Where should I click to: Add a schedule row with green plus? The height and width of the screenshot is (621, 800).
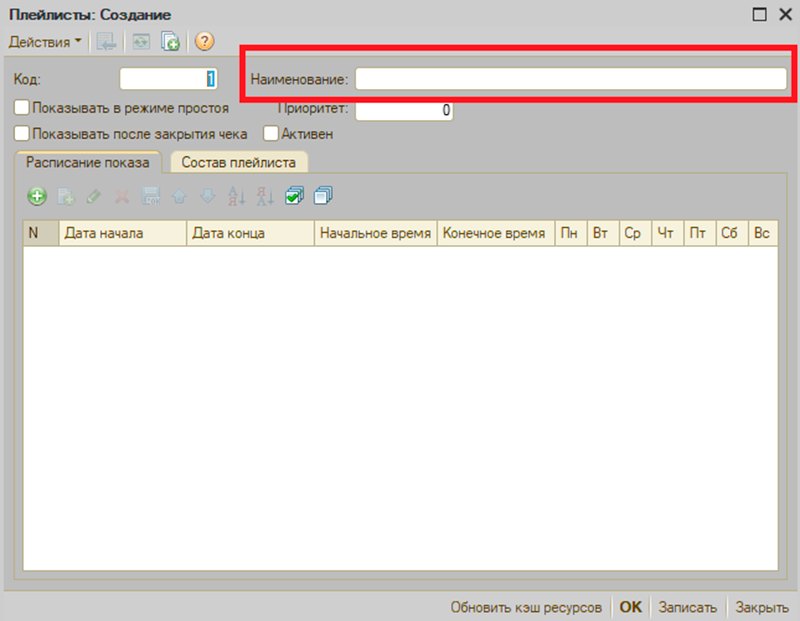tap(37, 196)
